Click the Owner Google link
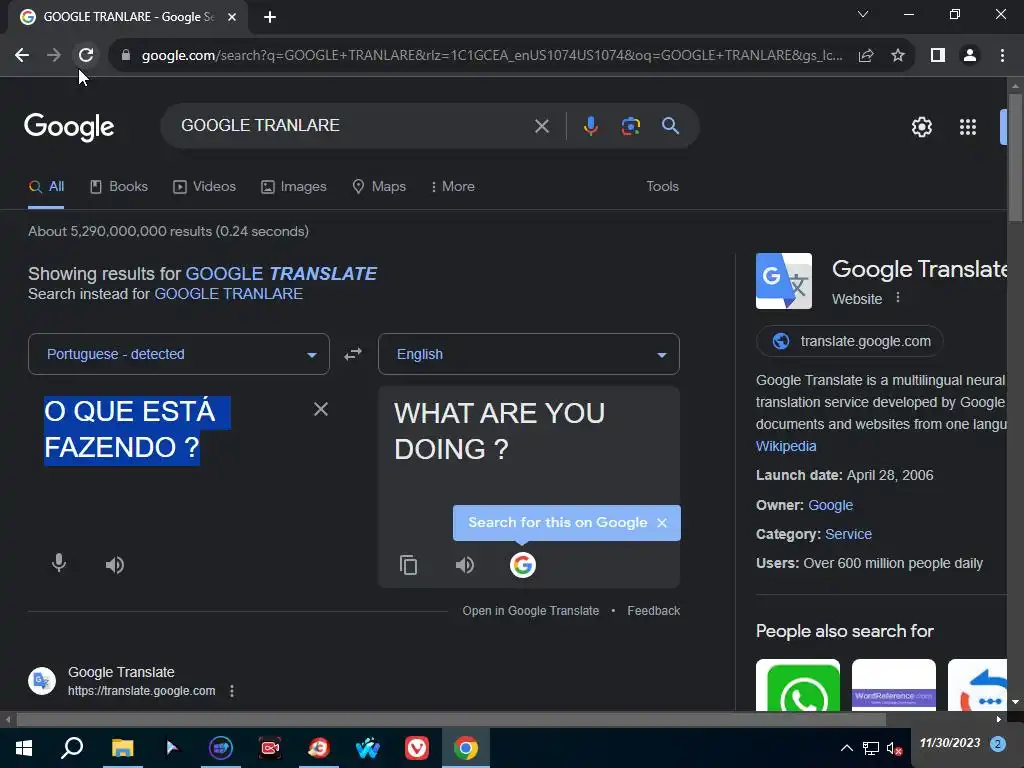This screenshot has width=1024, height=768. (x=831, y=505)
